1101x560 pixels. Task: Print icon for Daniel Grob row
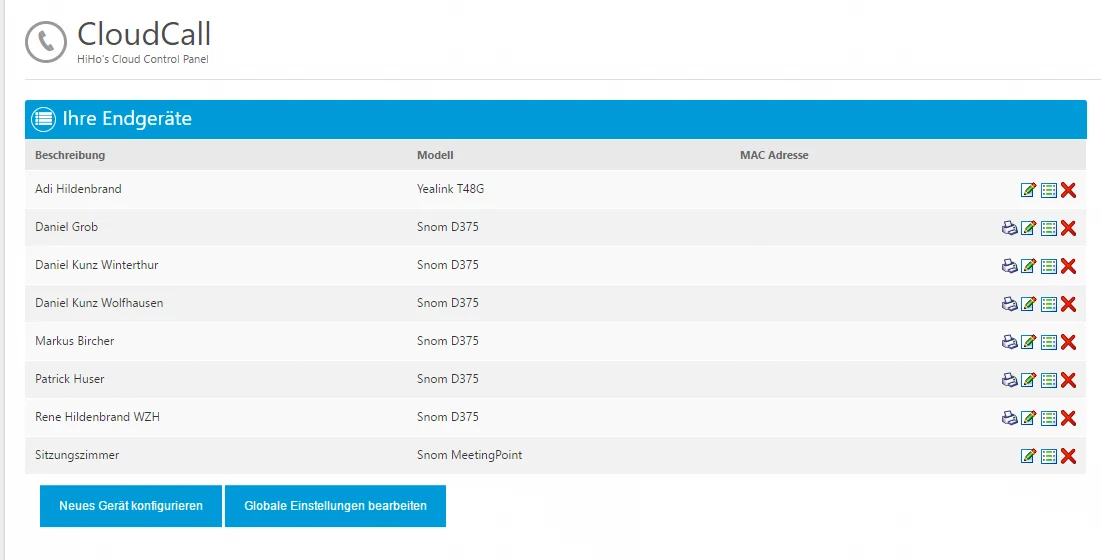click(x=1009, y=228)
